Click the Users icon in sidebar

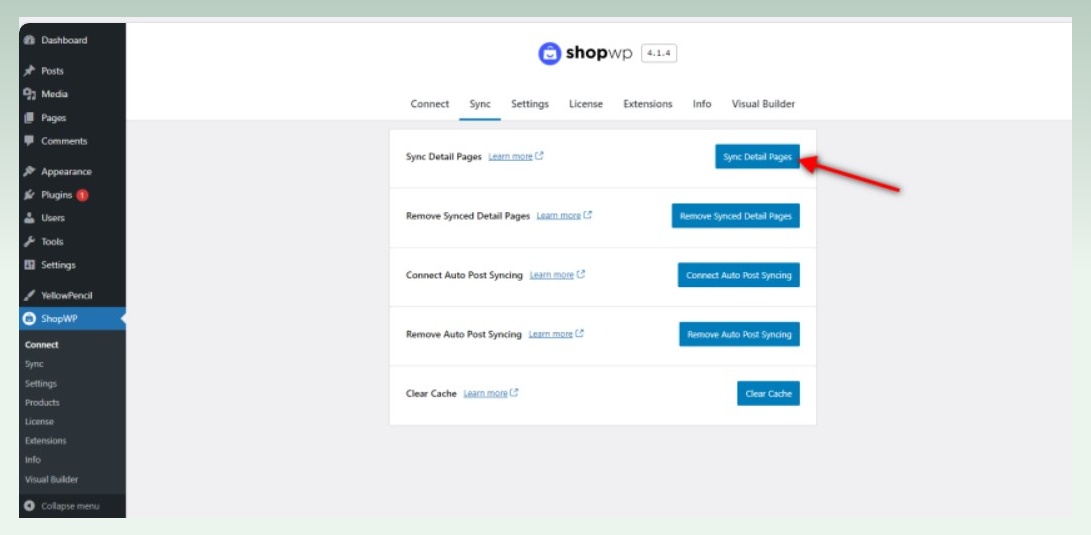coord(29,218)
